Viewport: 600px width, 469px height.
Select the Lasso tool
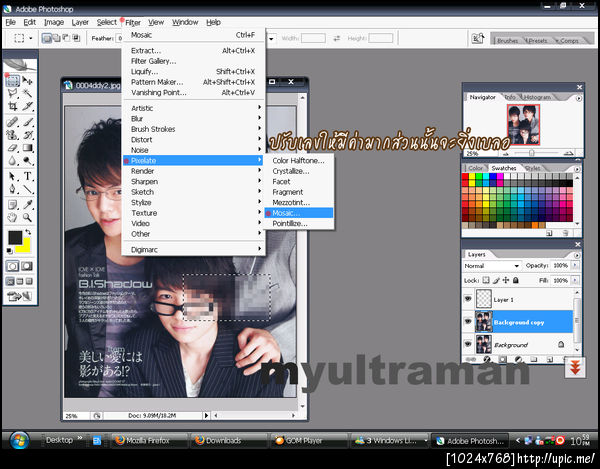(x=12, y=93)
